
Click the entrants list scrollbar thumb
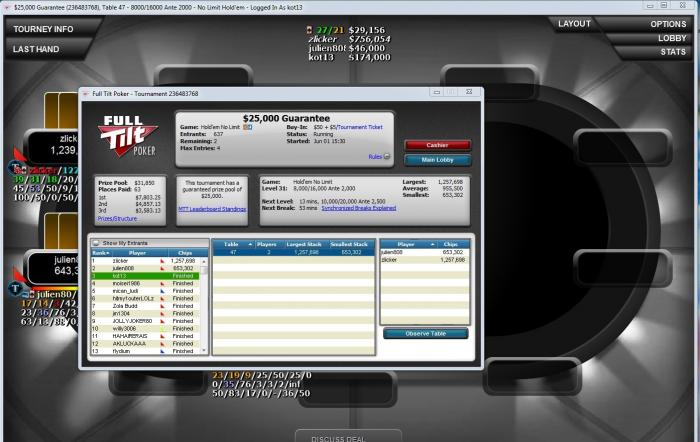204,270
